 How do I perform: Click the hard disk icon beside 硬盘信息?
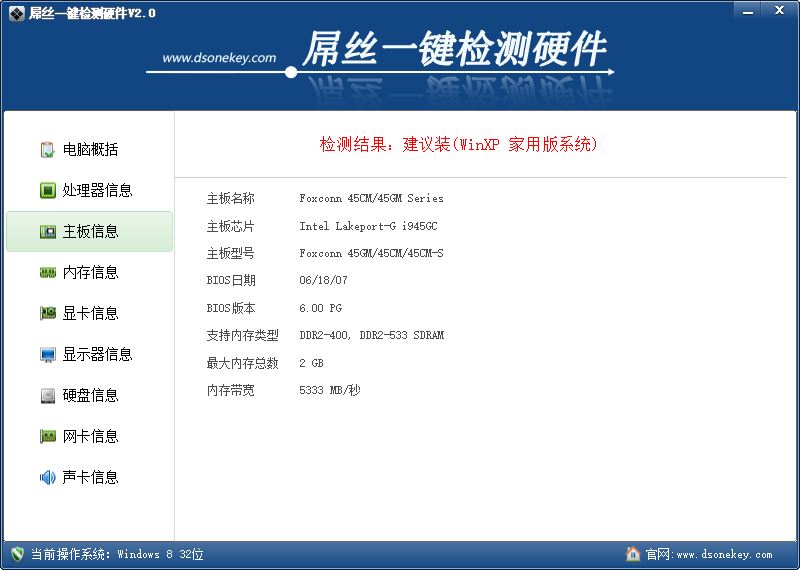47,395
